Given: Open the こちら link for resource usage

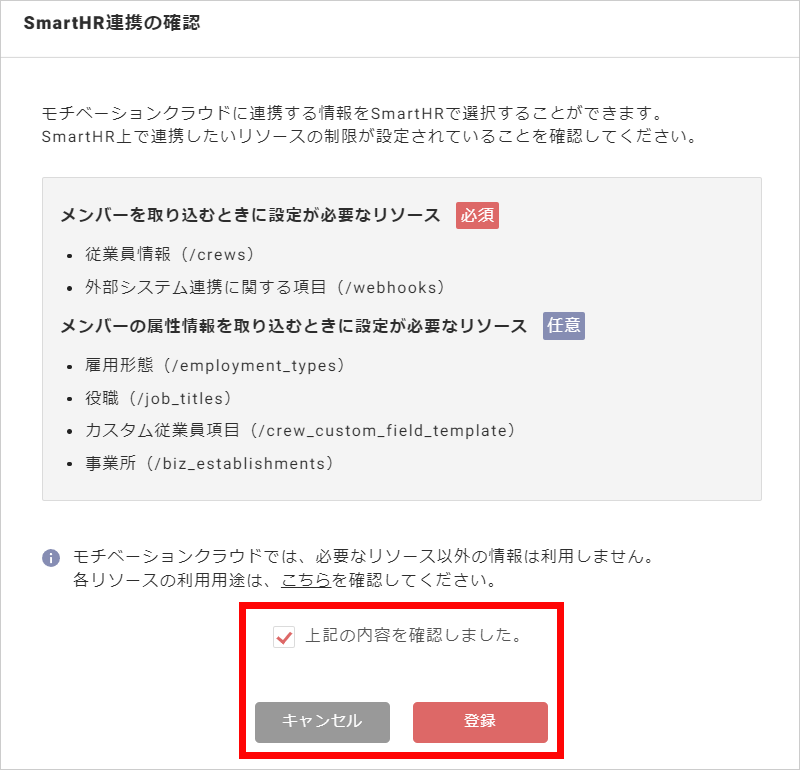Looking at the screenshot, I should tap(306, 580).
